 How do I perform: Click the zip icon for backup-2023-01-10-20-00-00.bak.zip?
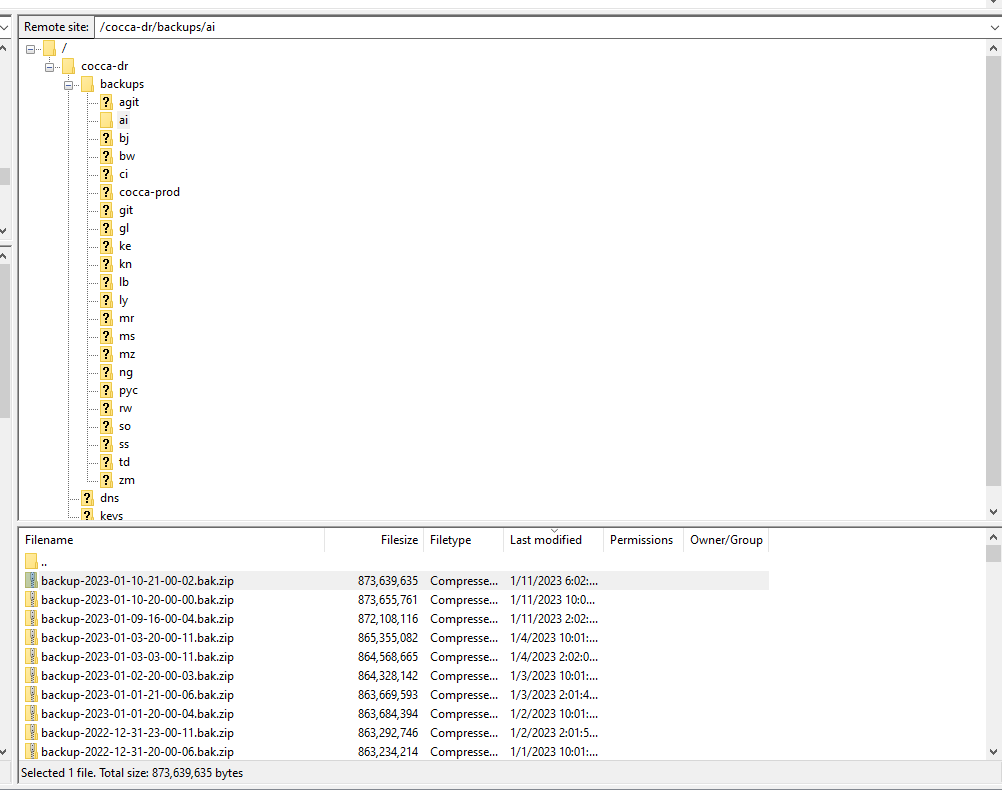pos(32,600)
